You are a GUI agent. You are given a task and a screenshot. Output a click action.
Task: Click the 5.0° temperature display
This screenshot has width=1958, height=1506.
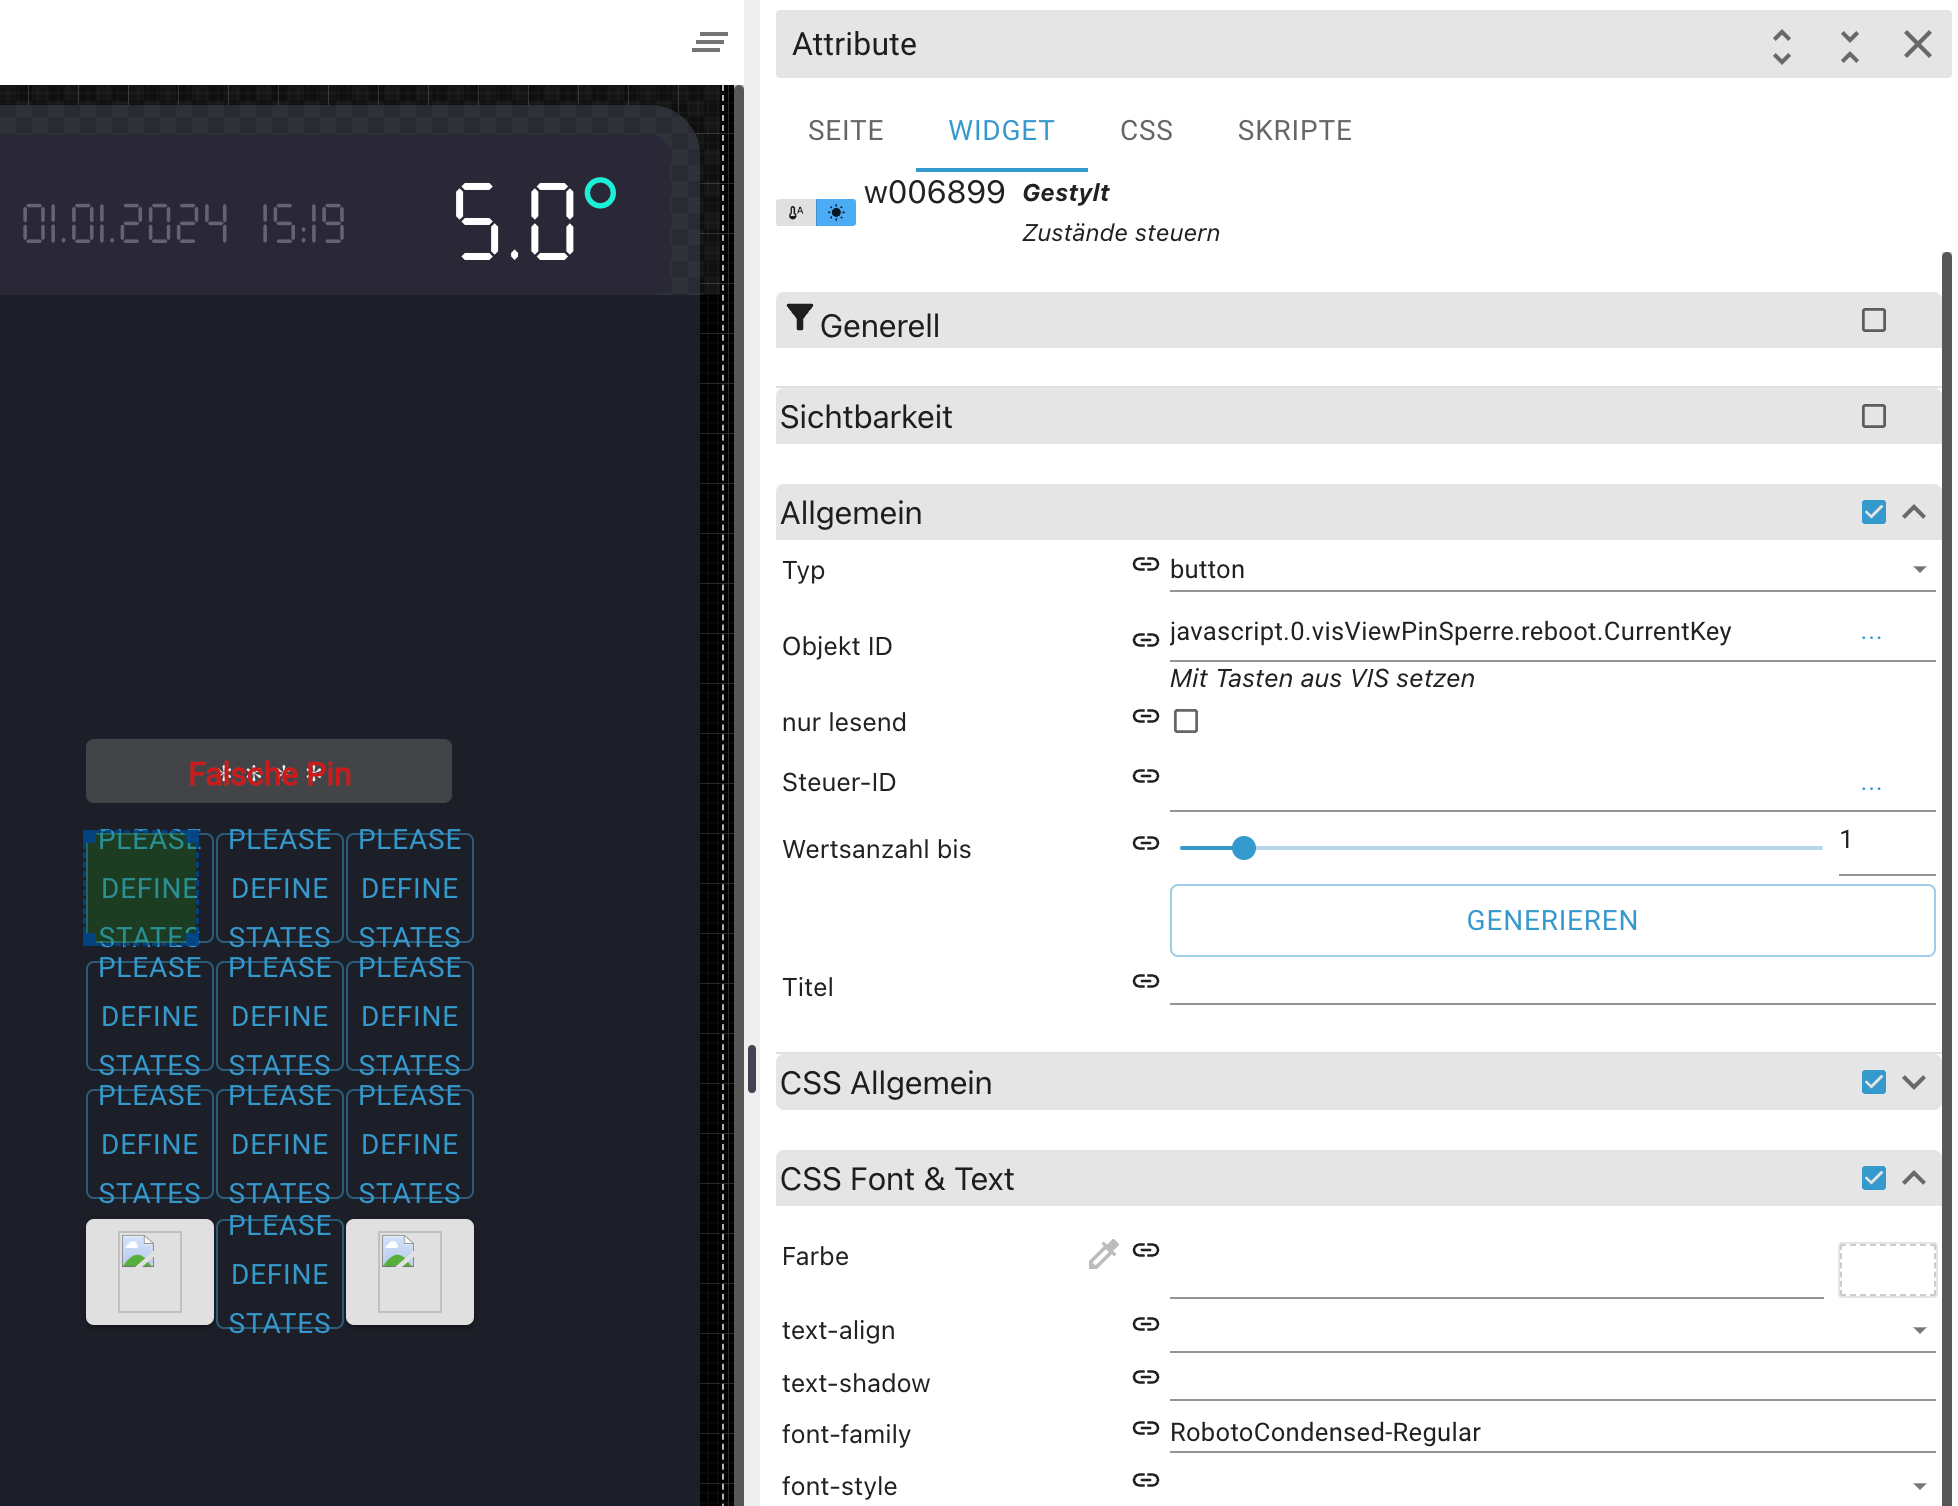(x=534, y=220)
